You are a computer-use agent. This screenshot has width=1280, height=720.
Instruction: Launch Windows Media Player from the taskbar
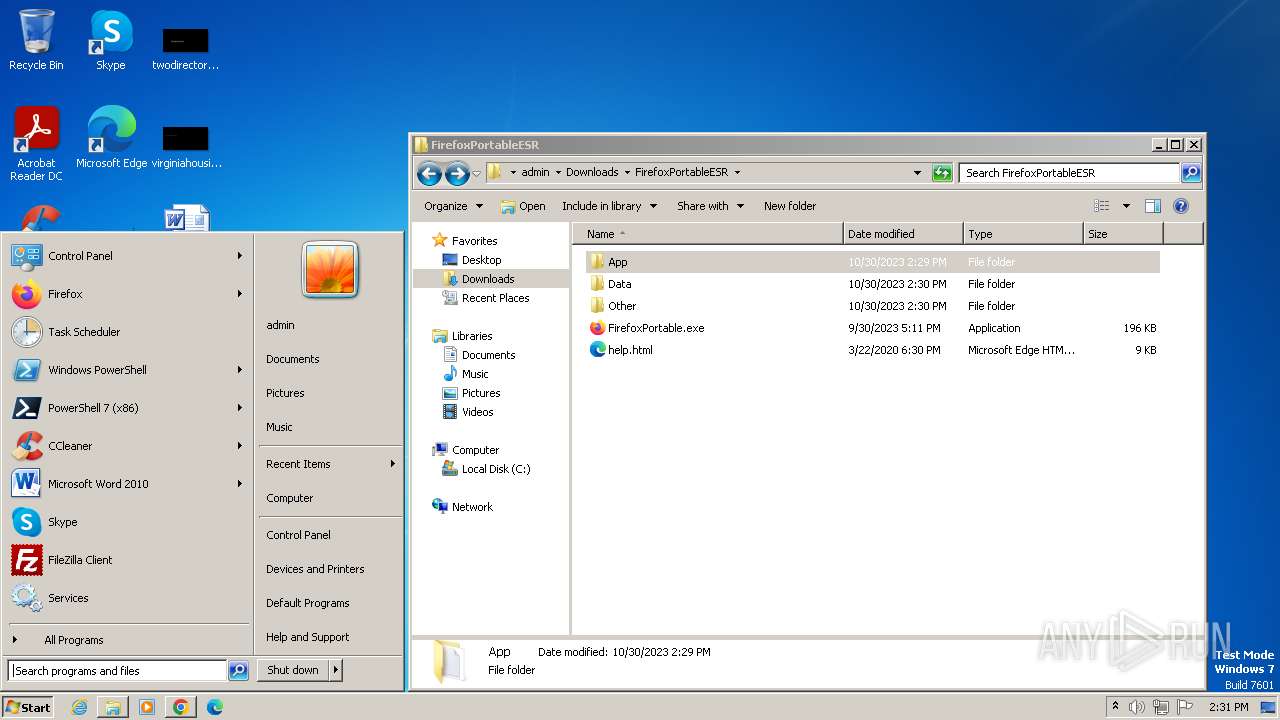[x=147, y=707]
